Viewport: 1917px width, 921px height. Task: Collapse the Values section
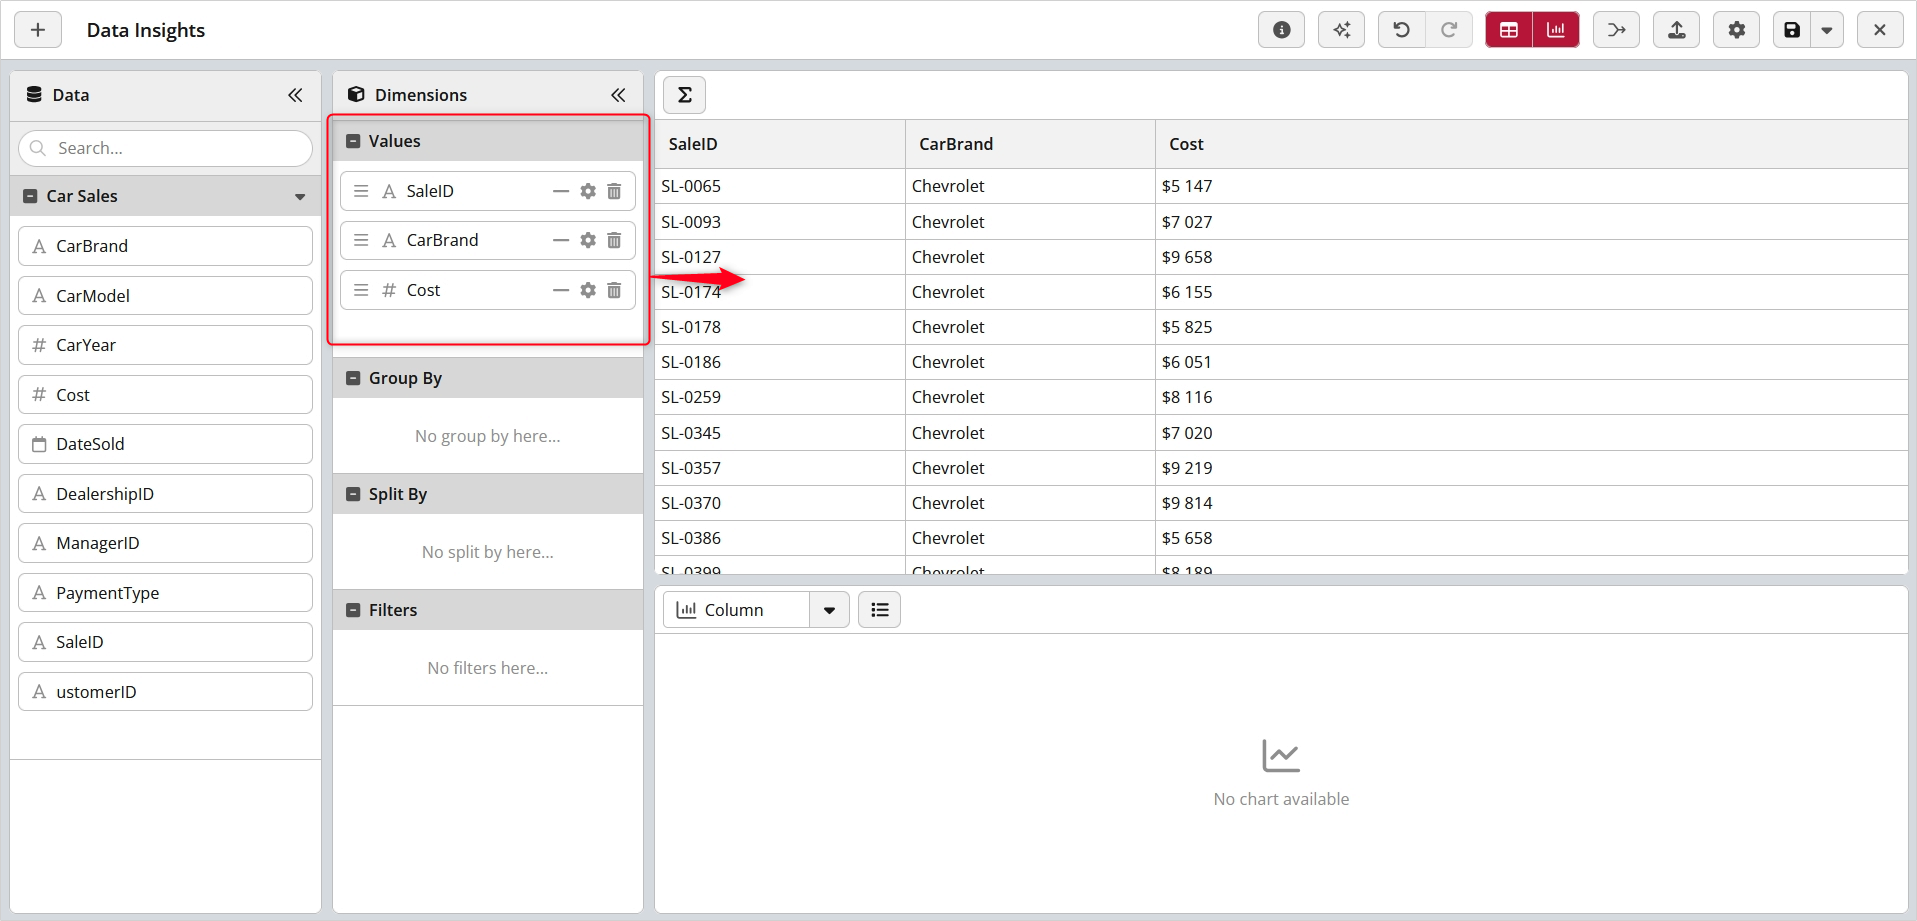(x=353, y=141)
